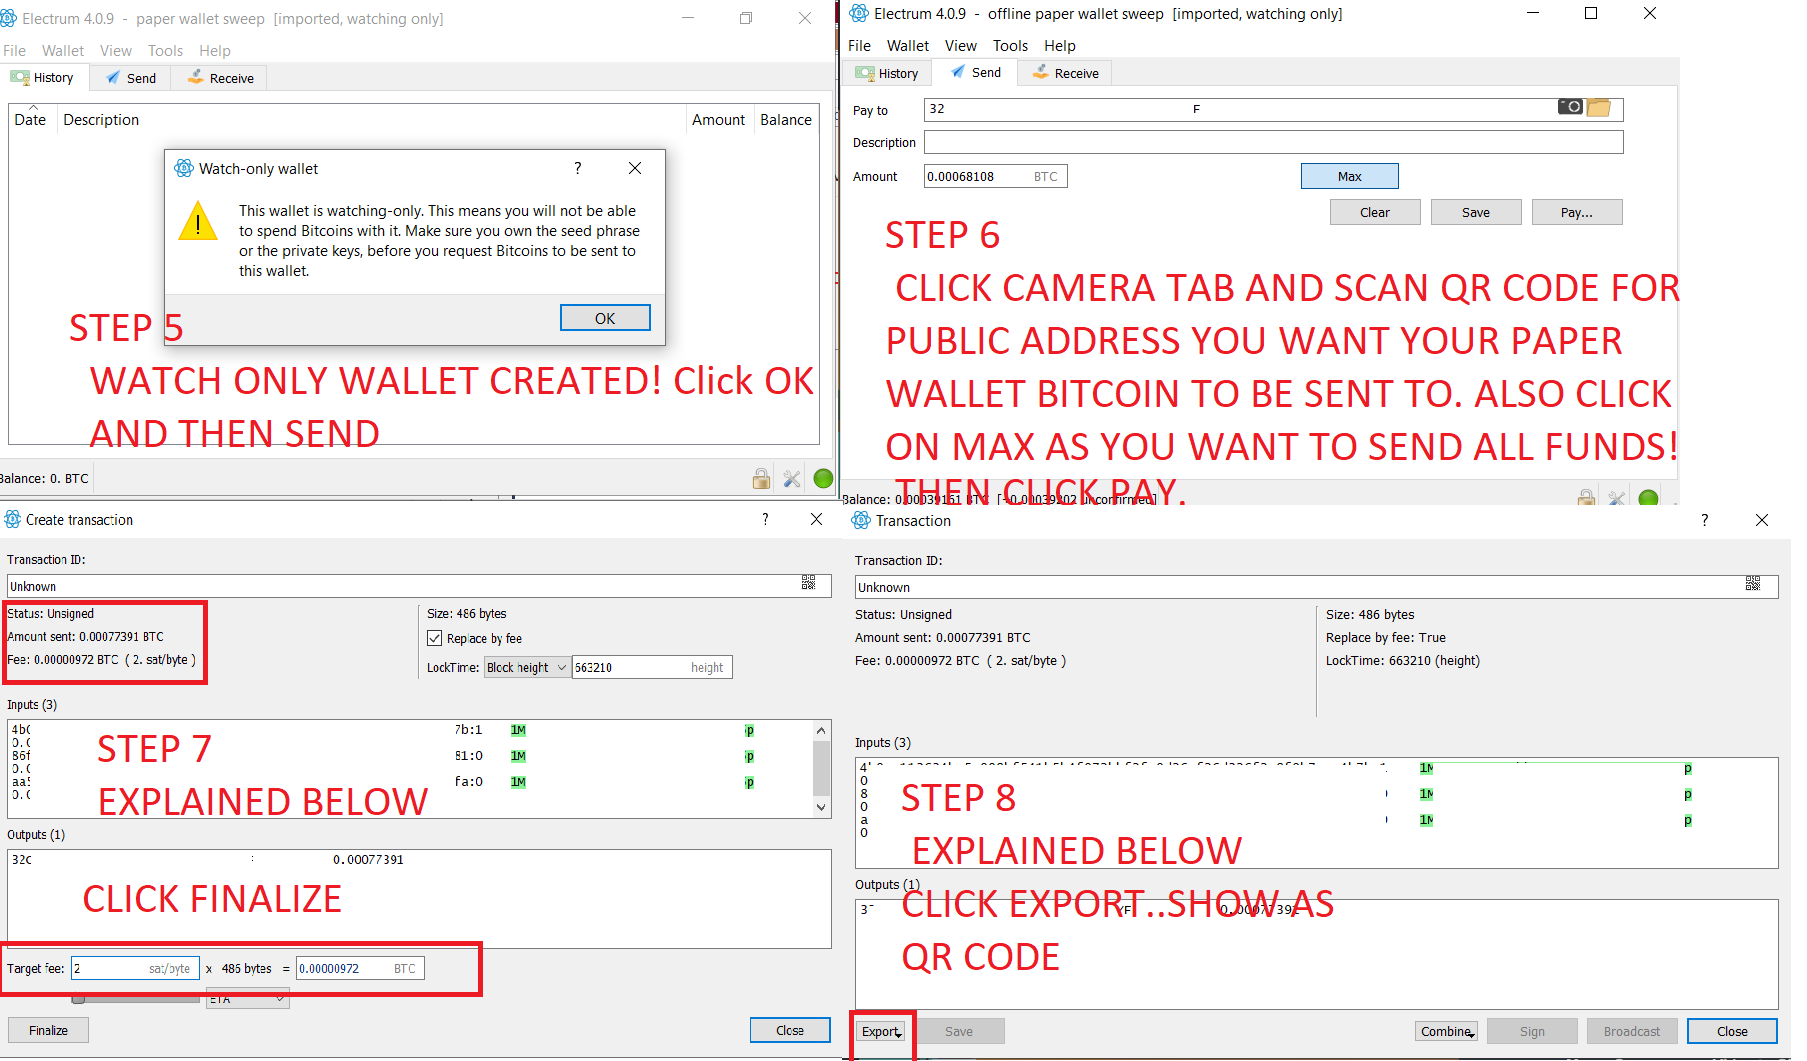Click scroll down arrow of Inputs list
The height and width of the screenshot is (1061, 1807).
[821, 807]
